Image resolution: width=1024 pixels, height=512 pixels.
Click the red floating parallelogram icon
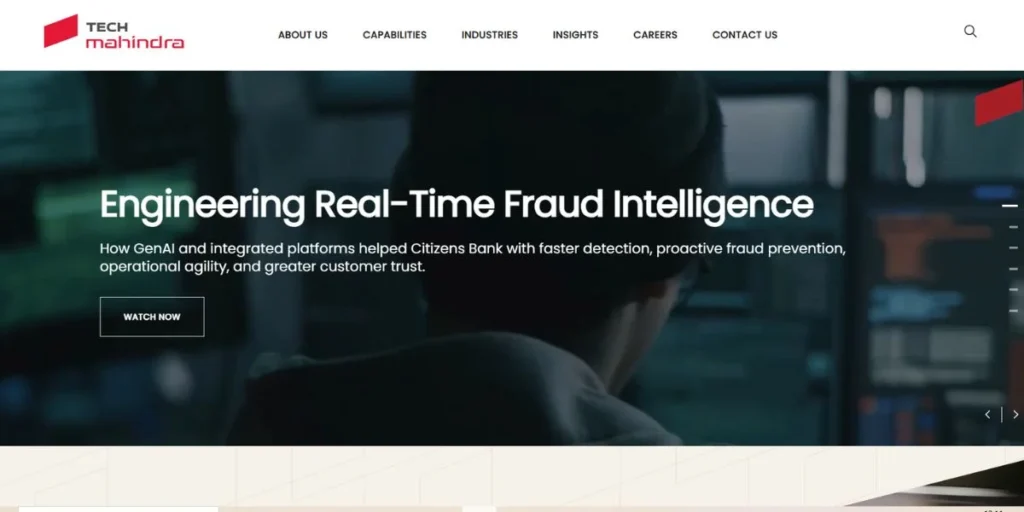(x=999, y=103)
